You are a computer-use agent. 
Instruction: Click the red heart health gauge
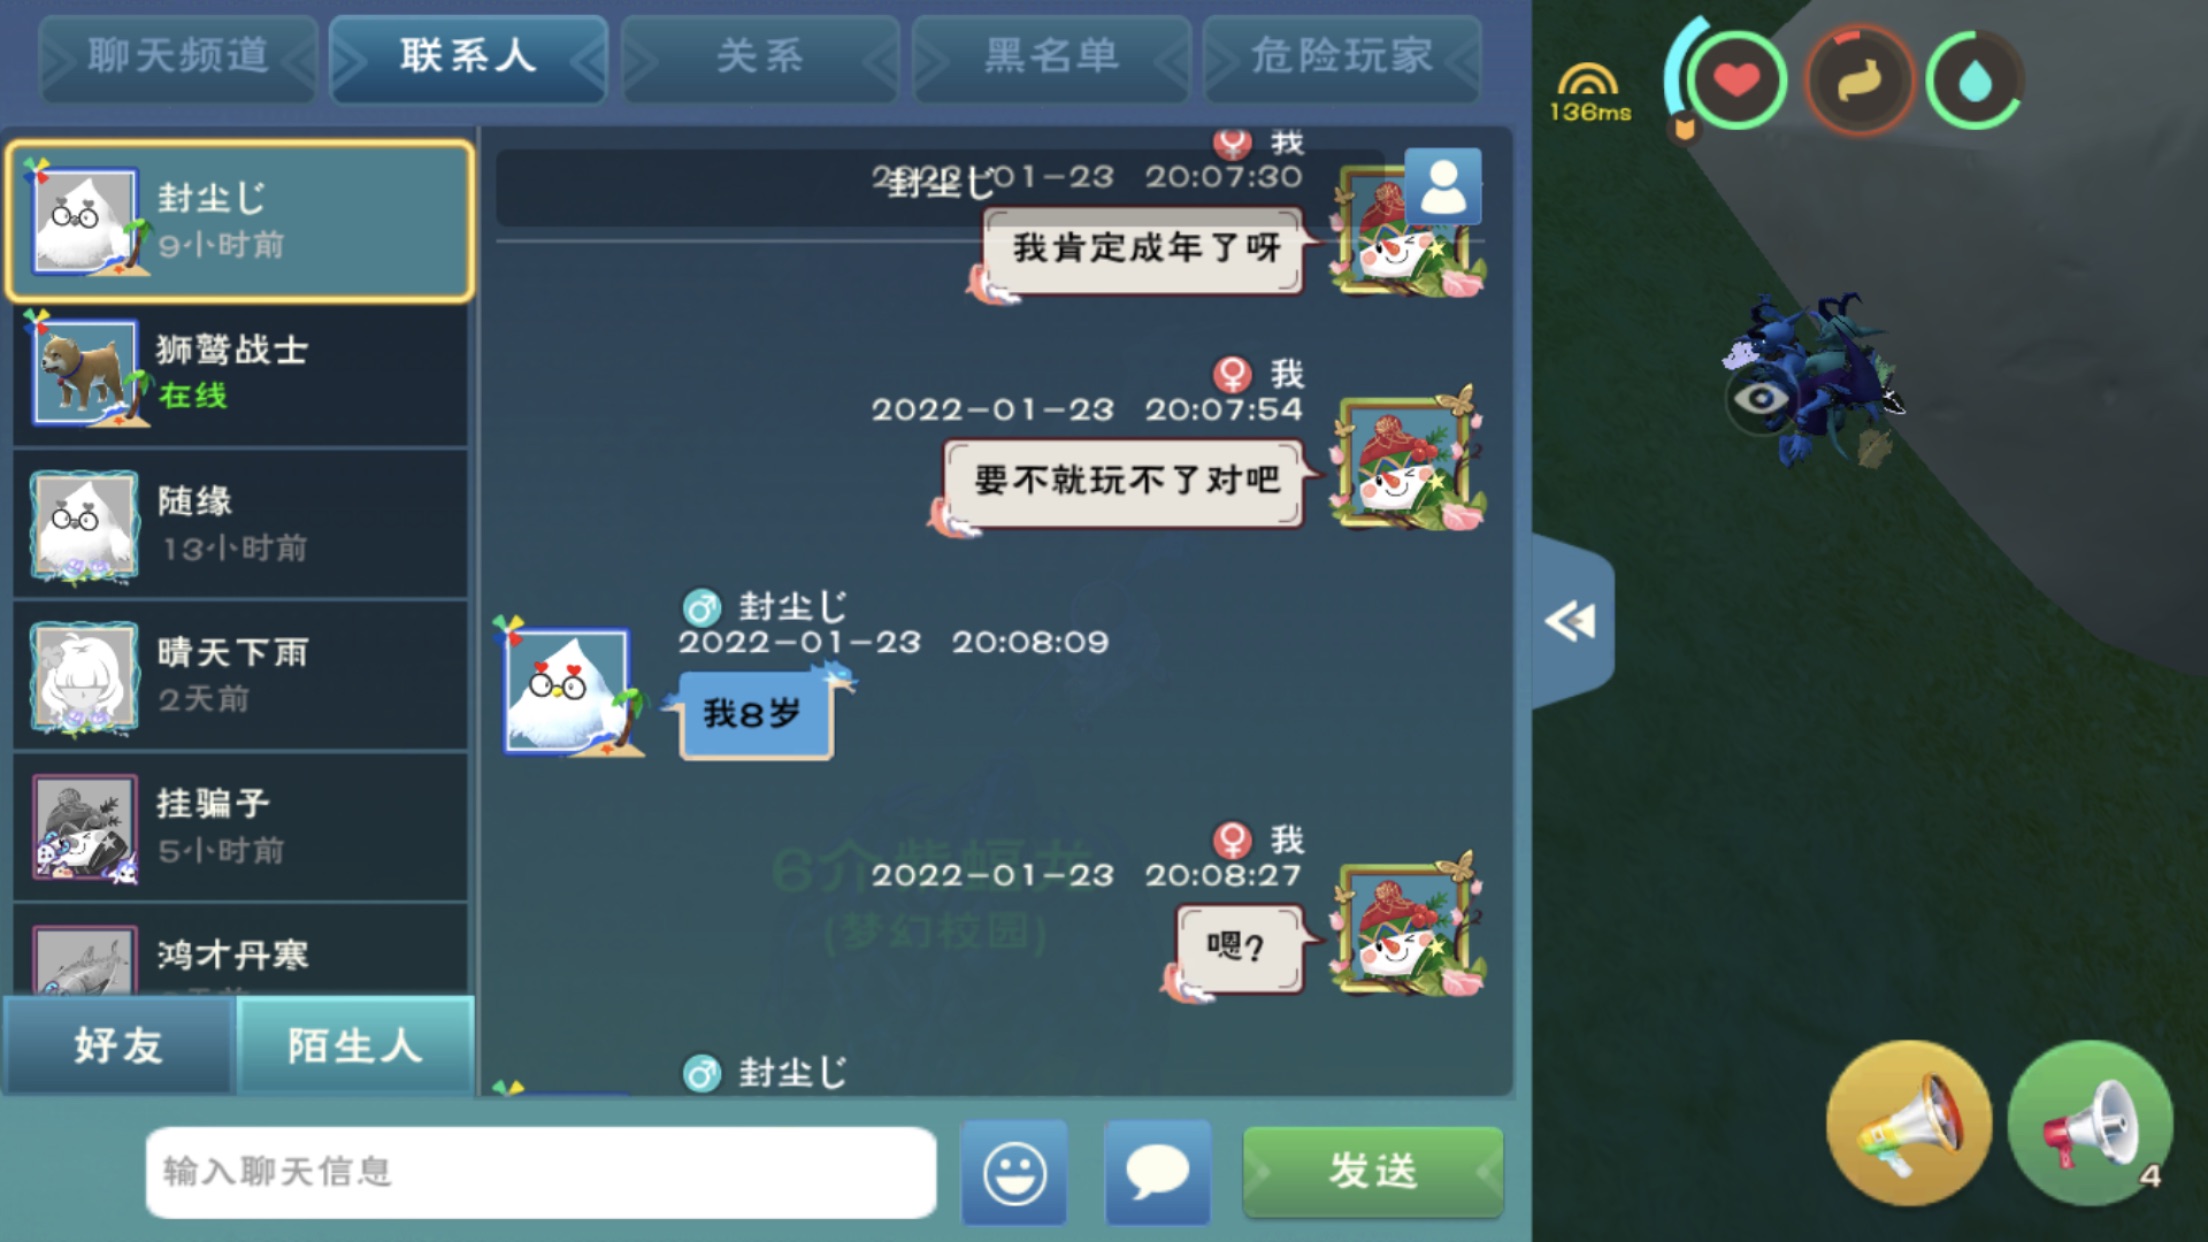tap(1737, 80)
